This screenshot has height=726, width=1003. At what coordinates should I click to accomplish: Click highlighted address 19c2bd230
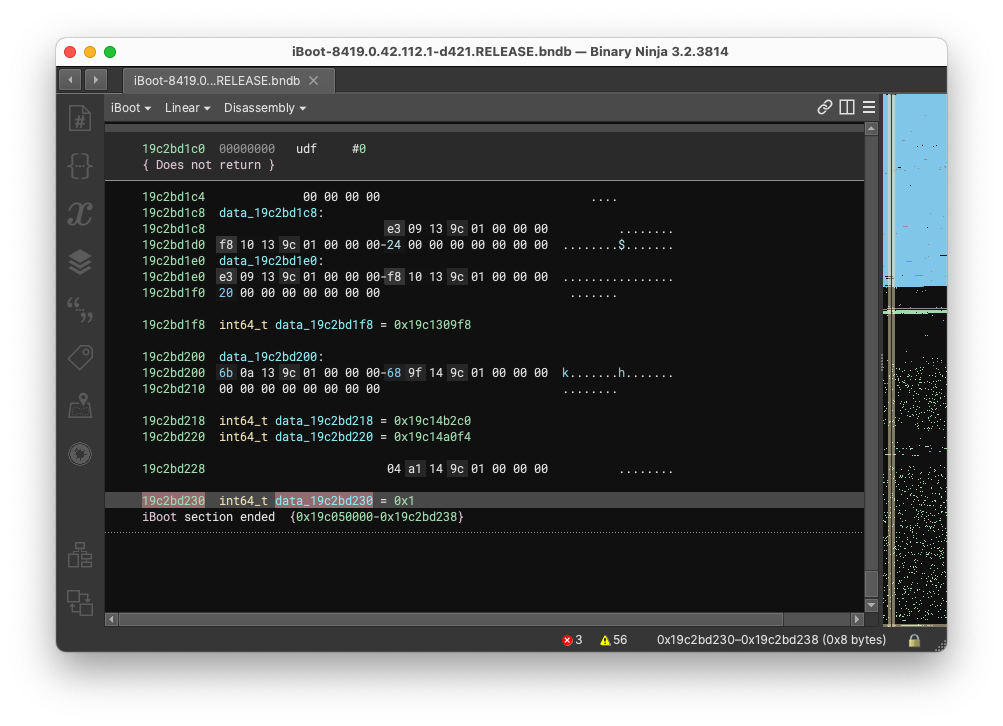tap(173, 501)
